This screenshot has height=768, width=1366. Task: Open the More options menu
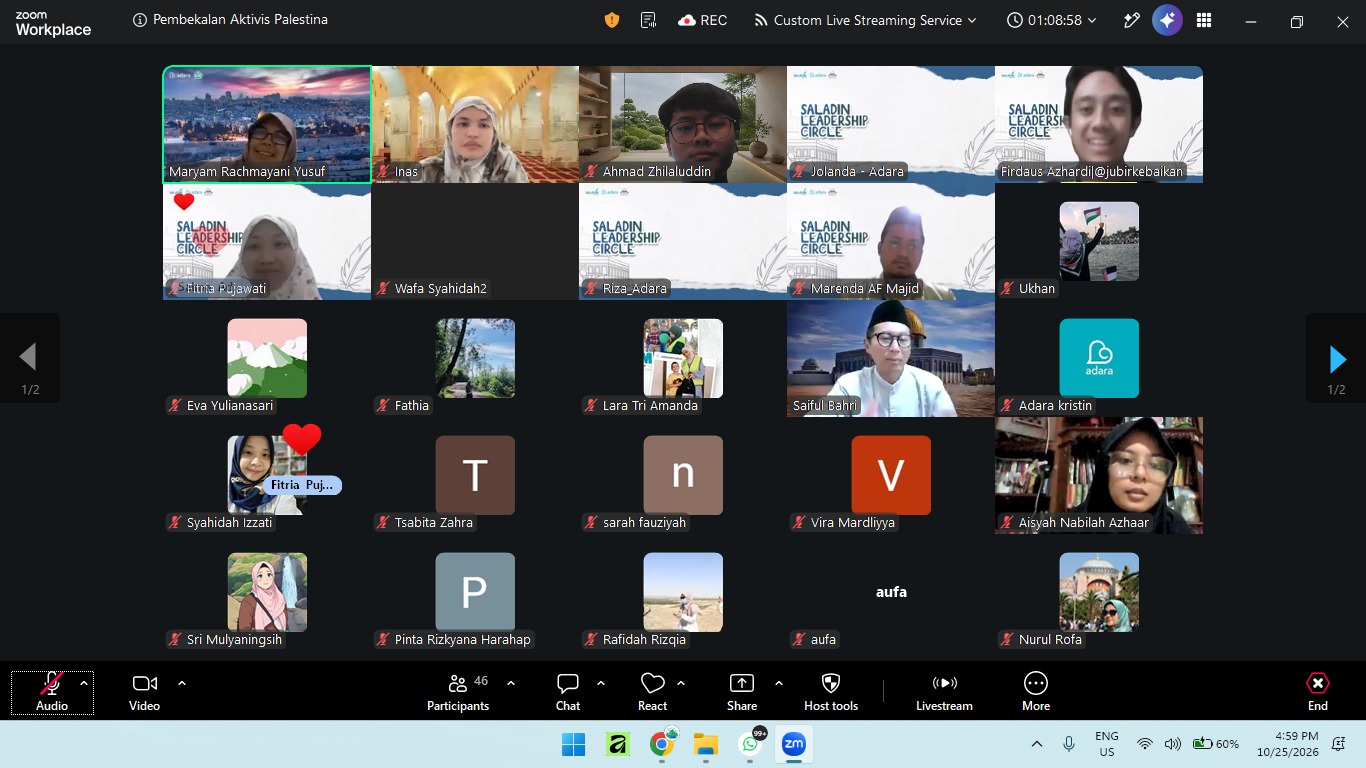coord(1036,692)
